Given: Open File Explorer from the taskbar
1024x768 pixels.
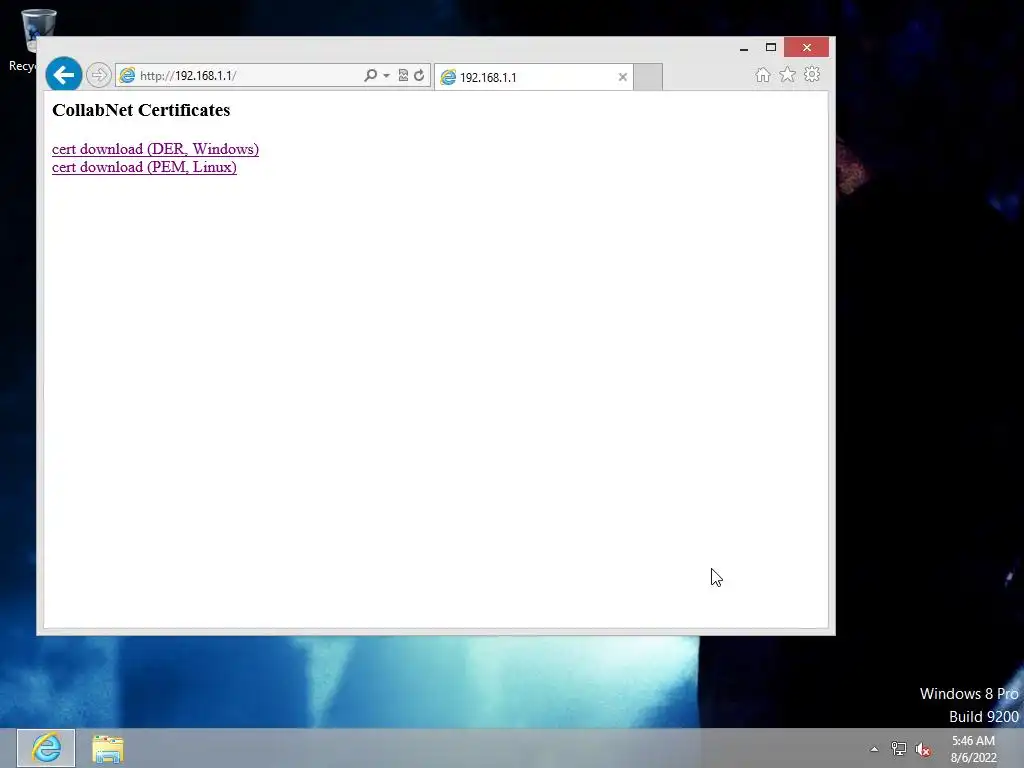Looking at the screenshot, I should [108, 748].
